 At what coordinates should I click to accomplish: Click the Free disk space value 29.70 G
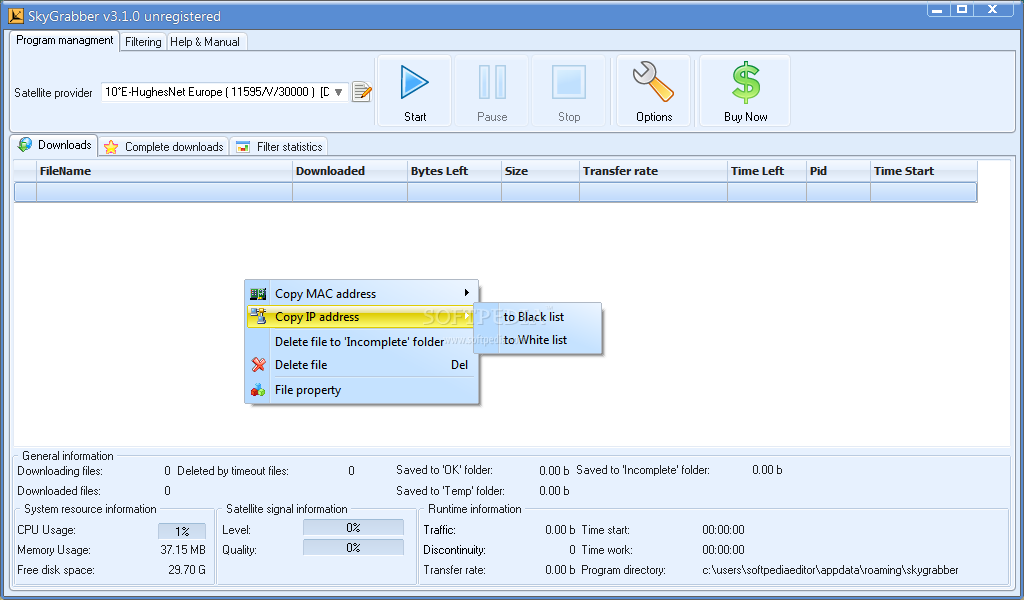187,570
